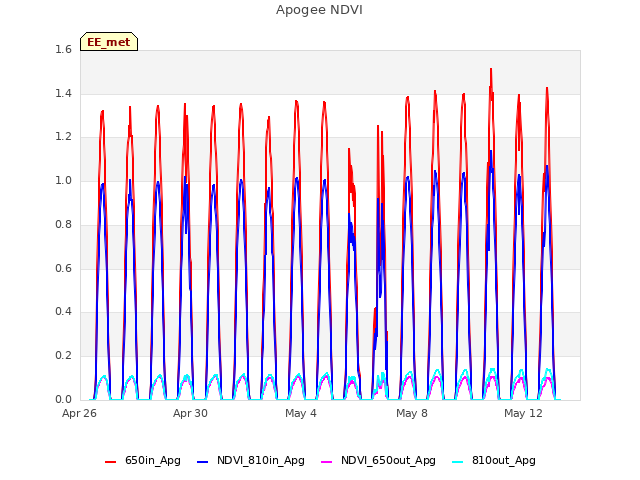Toggle the NDVI_810in_Apg legend entry
This screenshot has height=480, width=640.
tap(251, 460)
